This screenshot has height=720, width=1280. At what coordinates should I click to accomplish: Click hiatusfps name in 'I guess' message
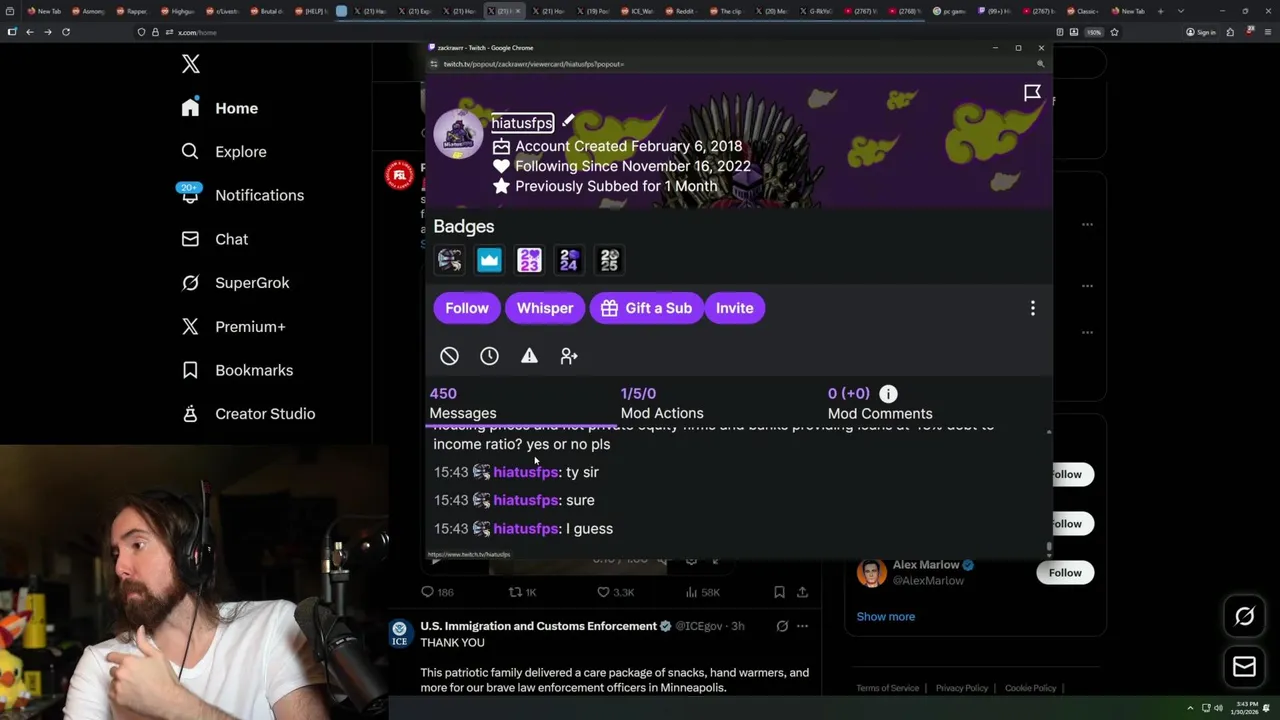(x=525, y=528)
